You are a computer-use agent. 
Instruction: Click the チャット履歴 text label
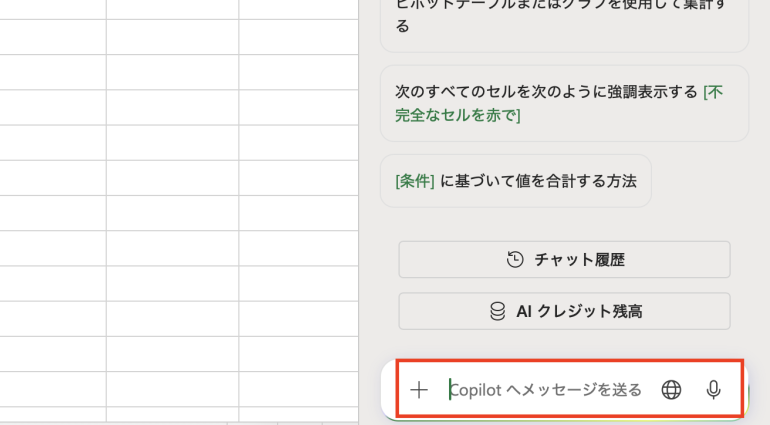[x=579, y=260]
